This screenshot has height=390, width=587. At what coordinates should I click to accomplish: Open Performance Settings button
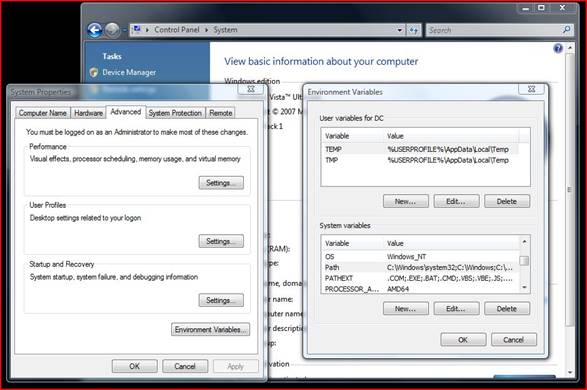coord(221,183)
